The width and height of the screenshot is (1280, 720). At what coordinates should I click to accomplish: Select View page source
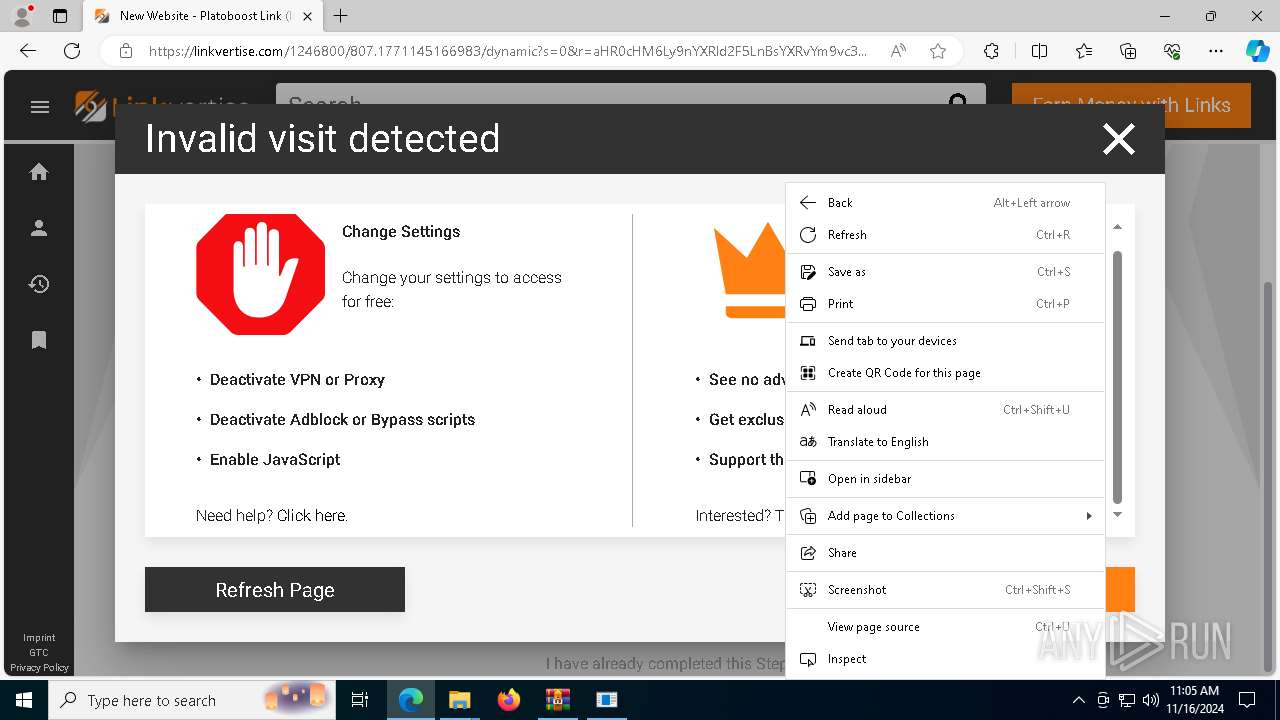[x=945, y=627]
